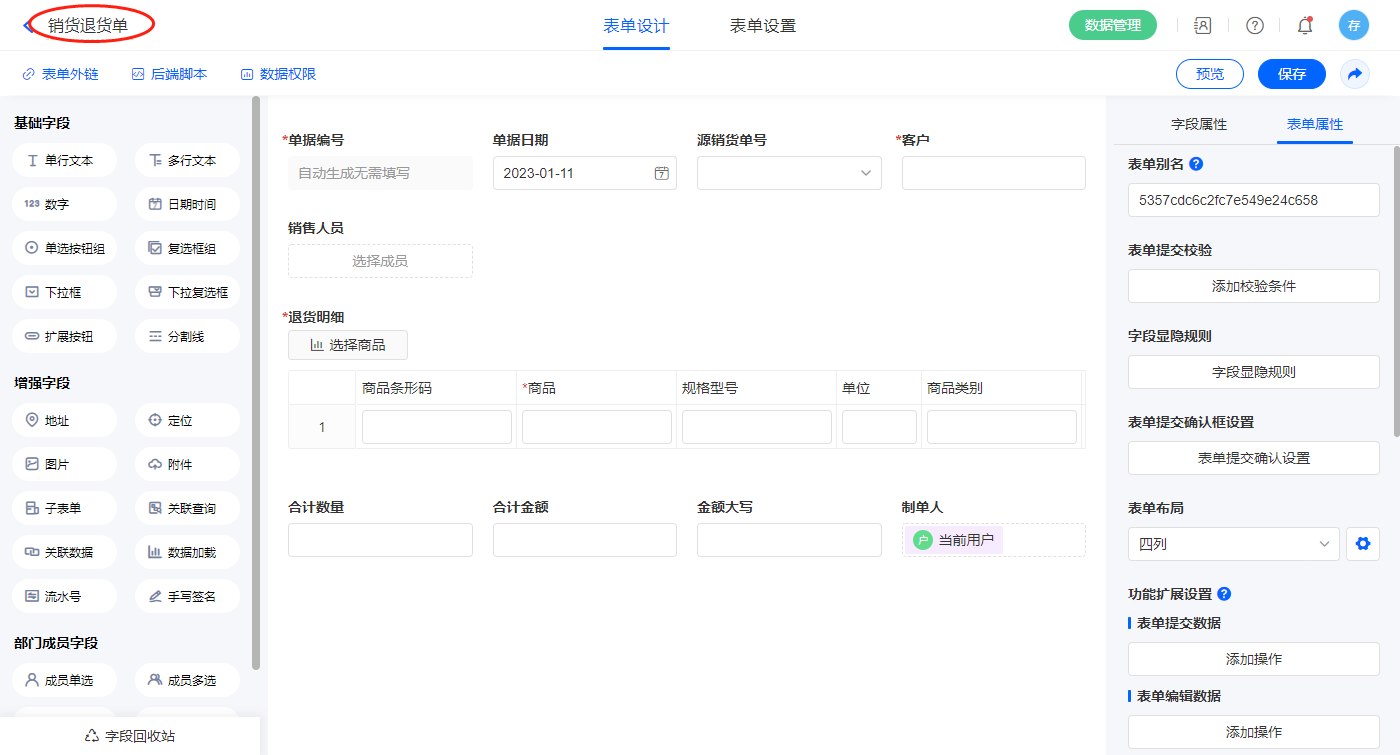The height and width of the screenshot is (755, 1400).
Task: Click the help question mark icon in header
Action: coord(1254,25)
